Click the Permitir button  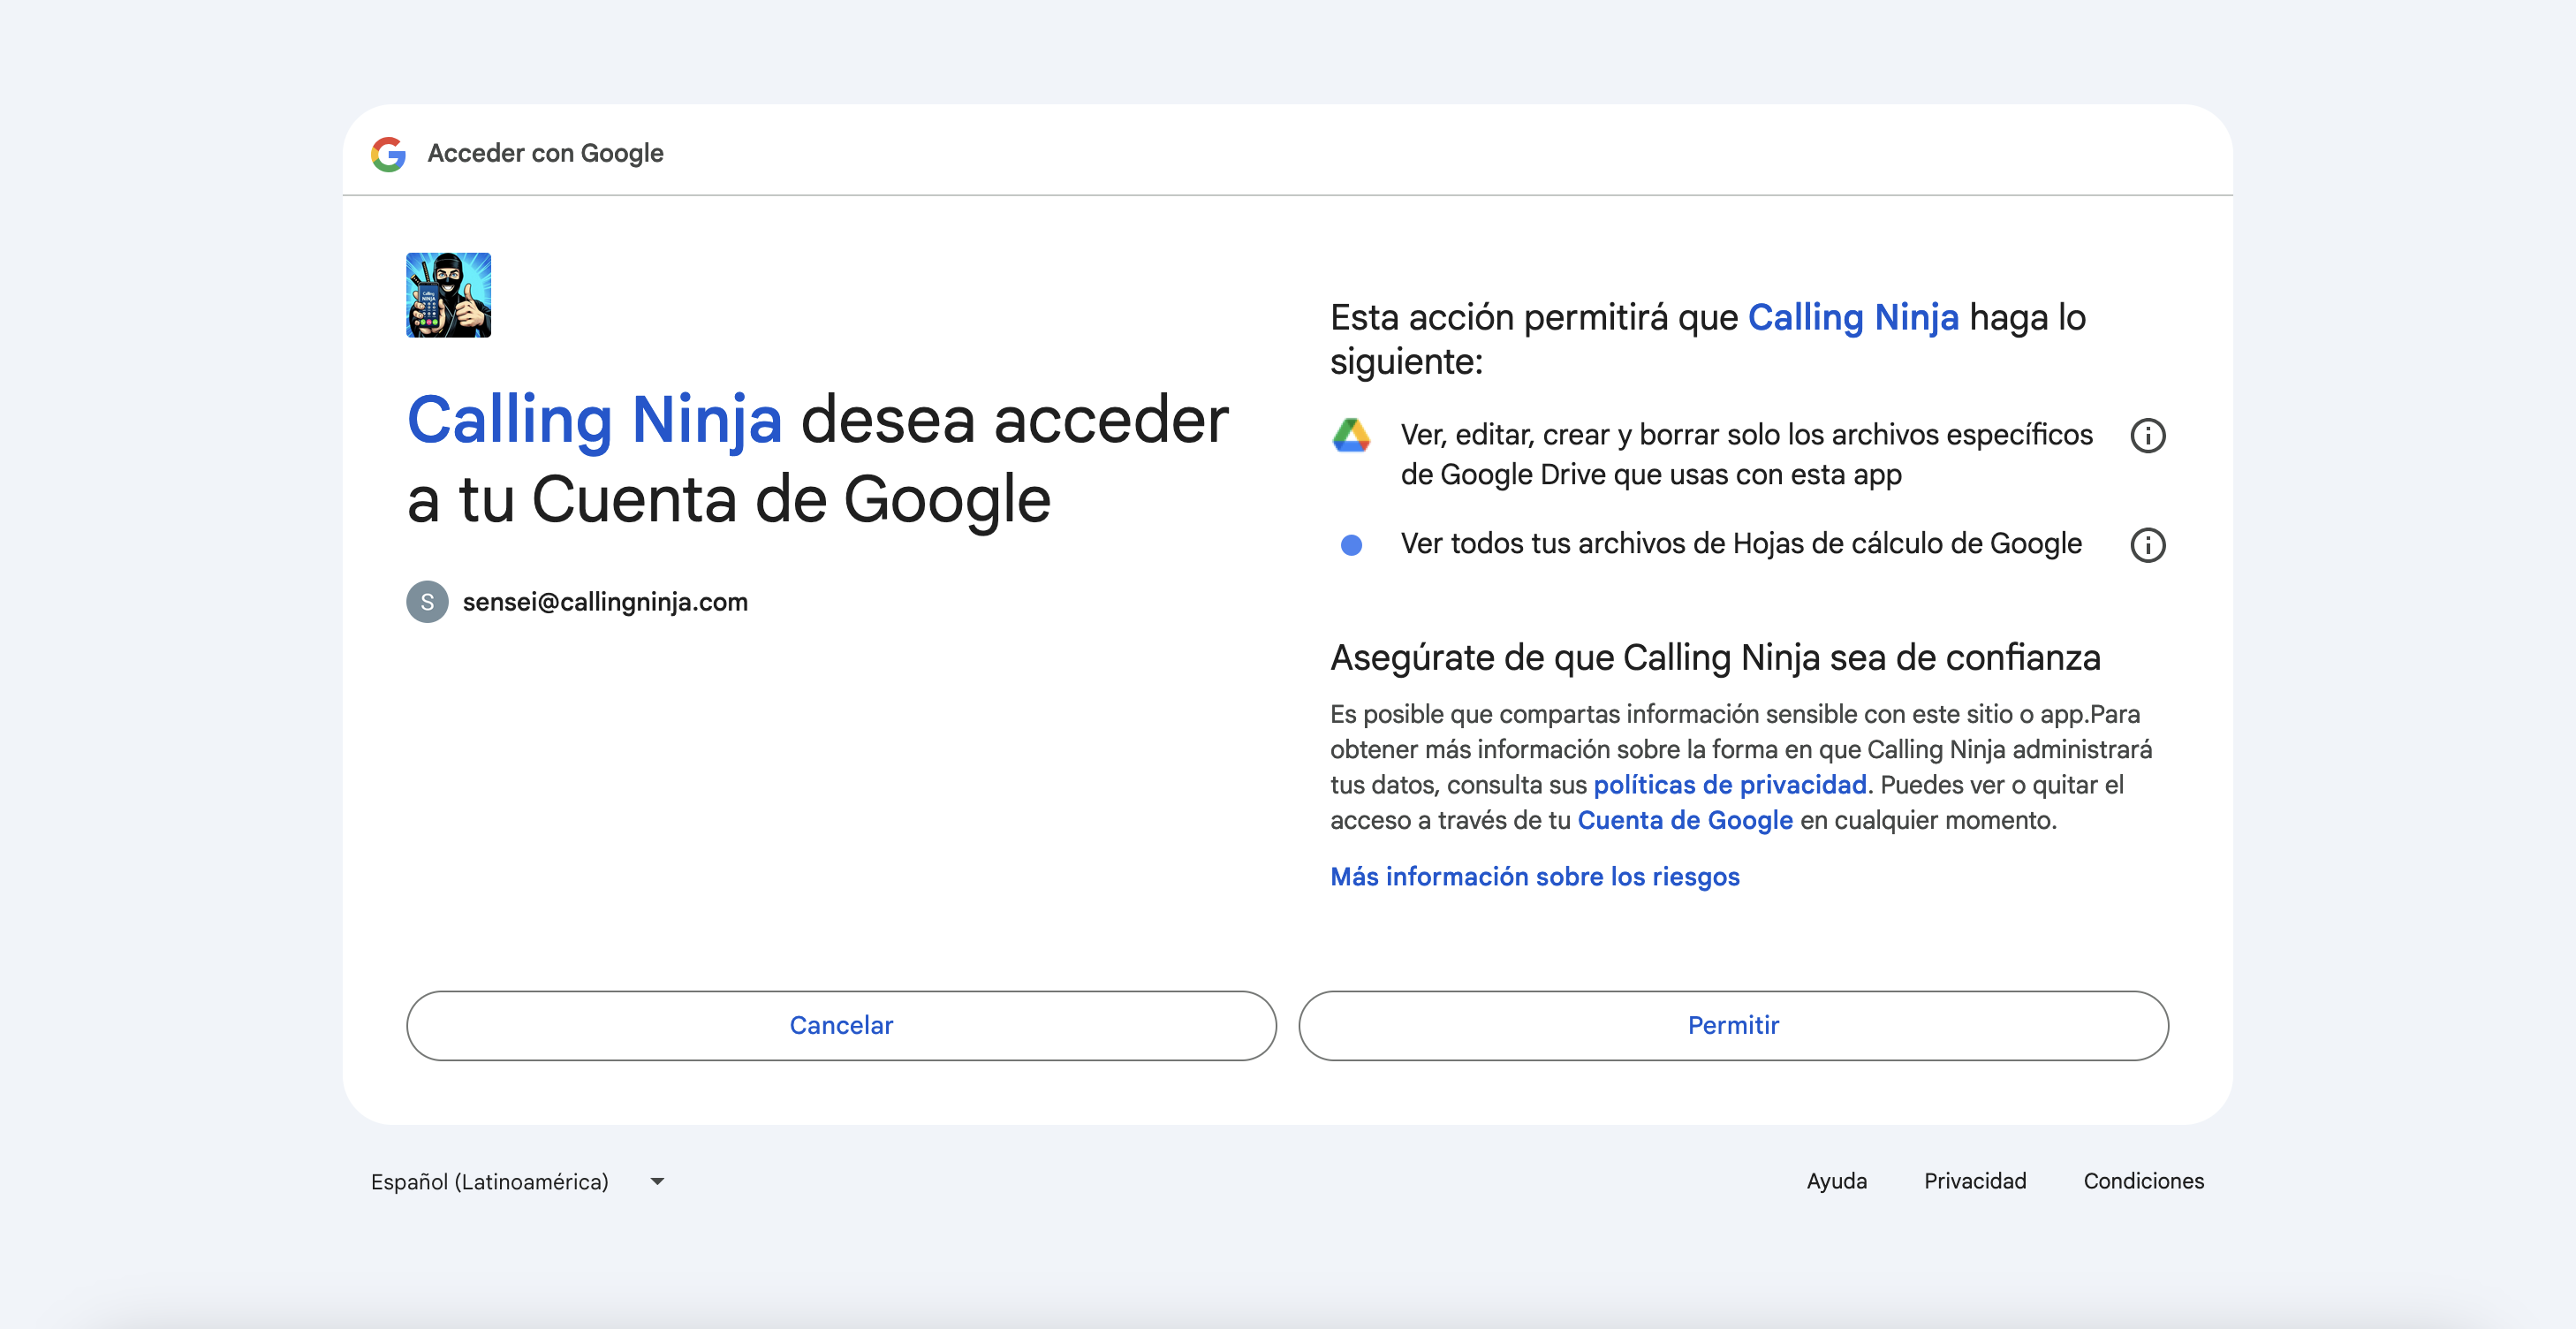pyautogui.click(x=1733, y=1025)
